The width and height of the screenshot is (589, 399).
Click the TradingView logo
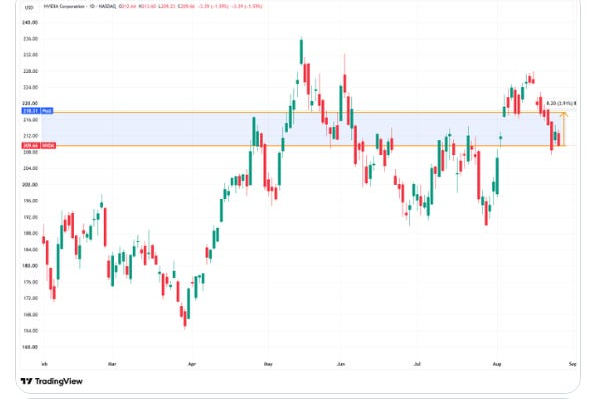51,381
